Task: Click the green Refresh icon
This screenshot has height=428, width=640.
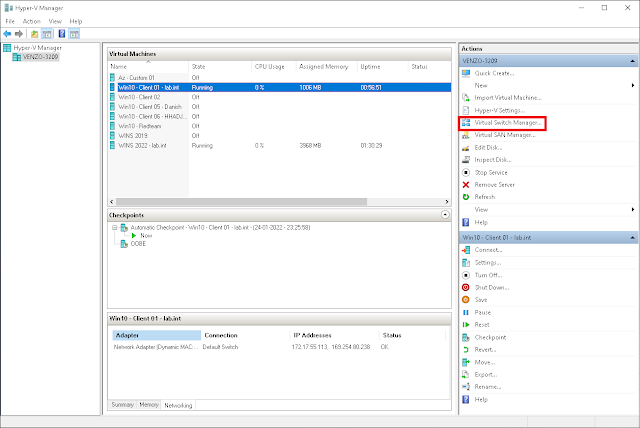Action: [x=466, y=197]
